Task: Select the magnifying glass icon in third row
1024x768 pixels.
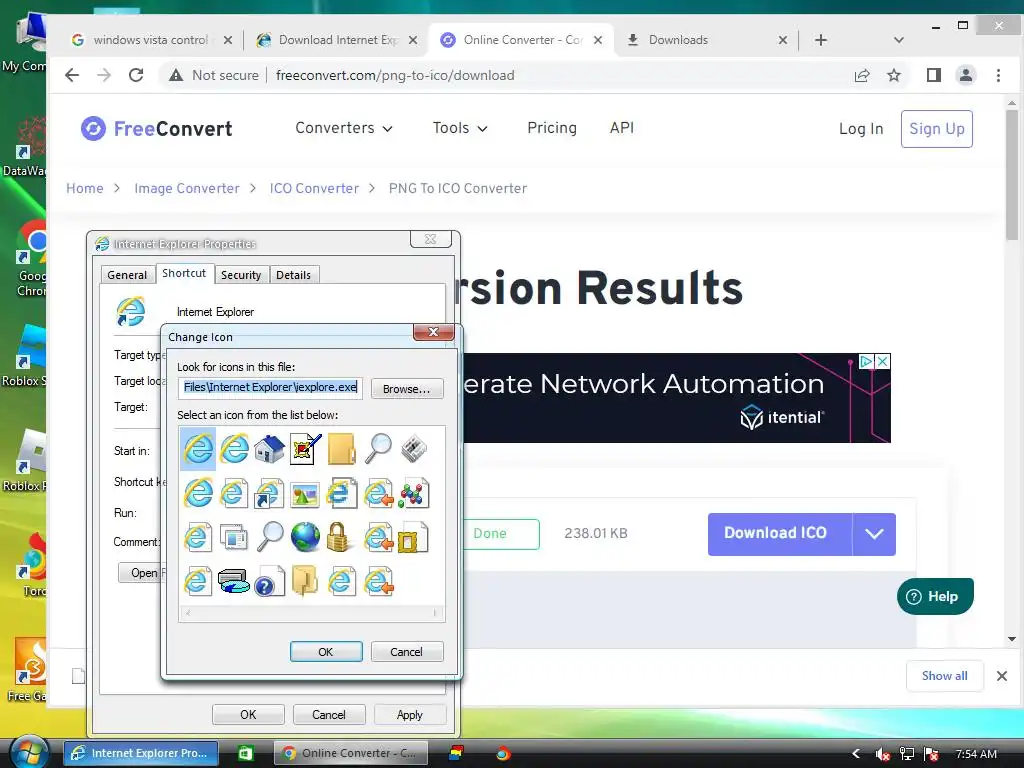Action: click(x=270, y=537)
